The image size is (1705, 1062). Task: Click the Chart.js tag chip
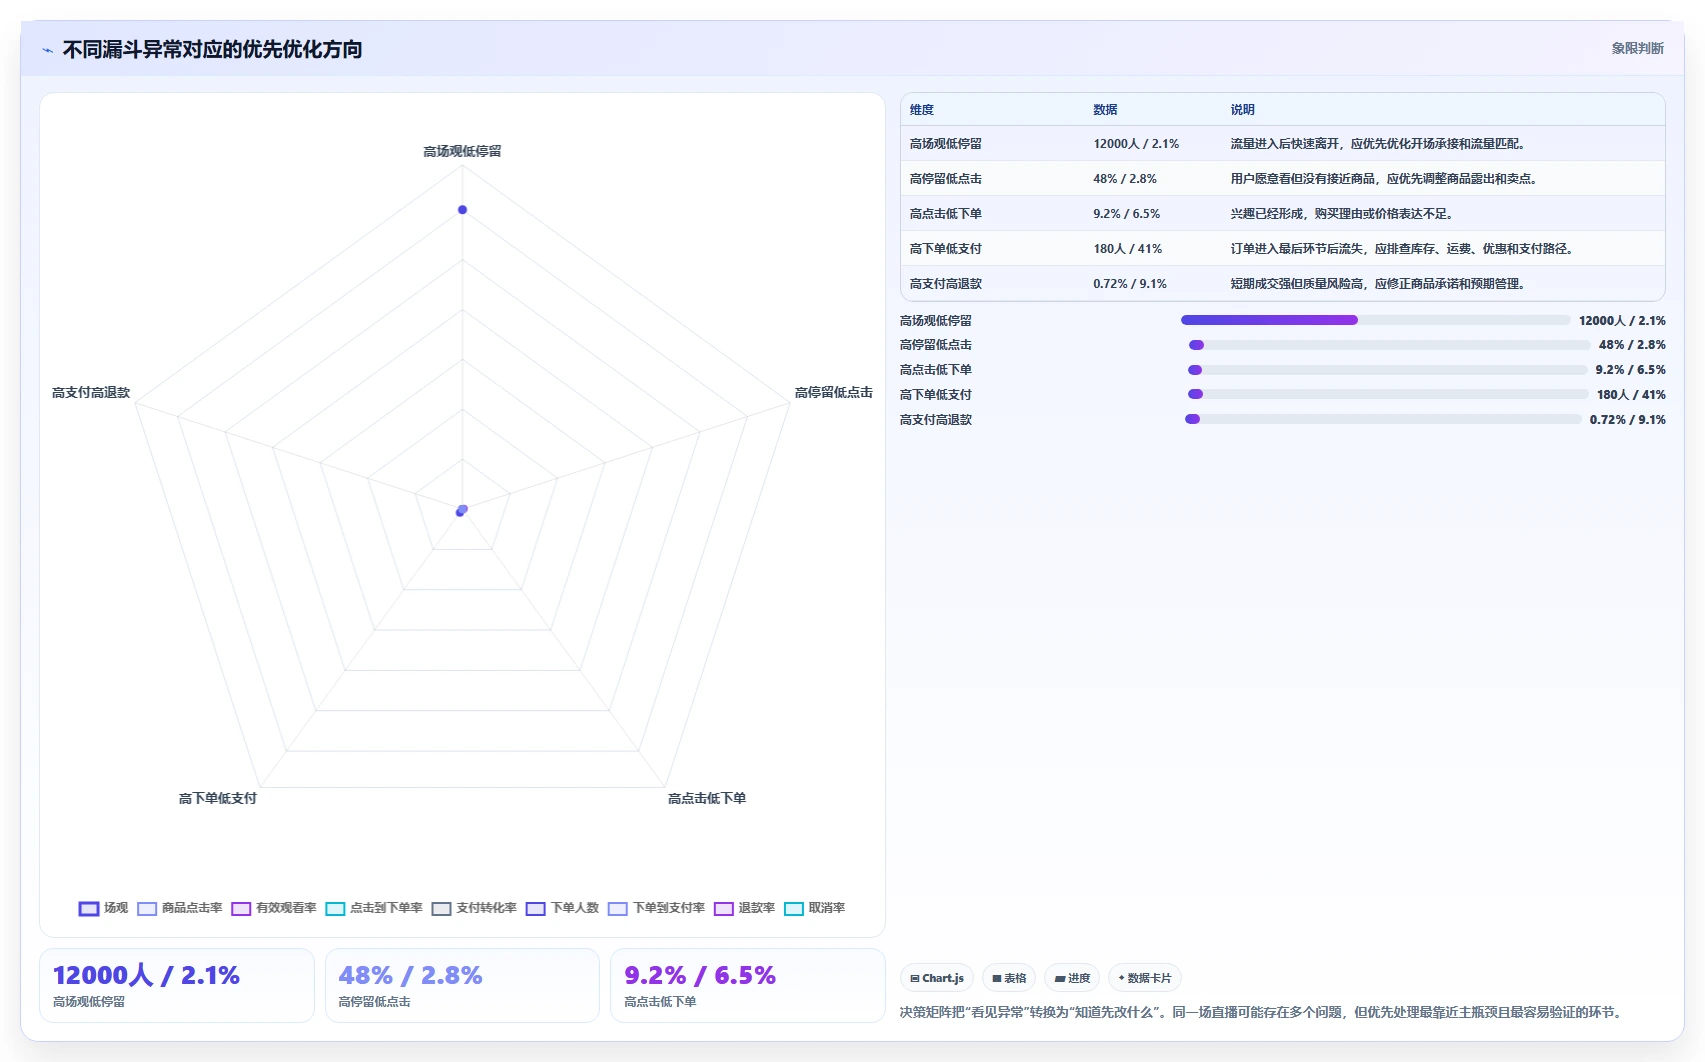click(x=937, y=978)
